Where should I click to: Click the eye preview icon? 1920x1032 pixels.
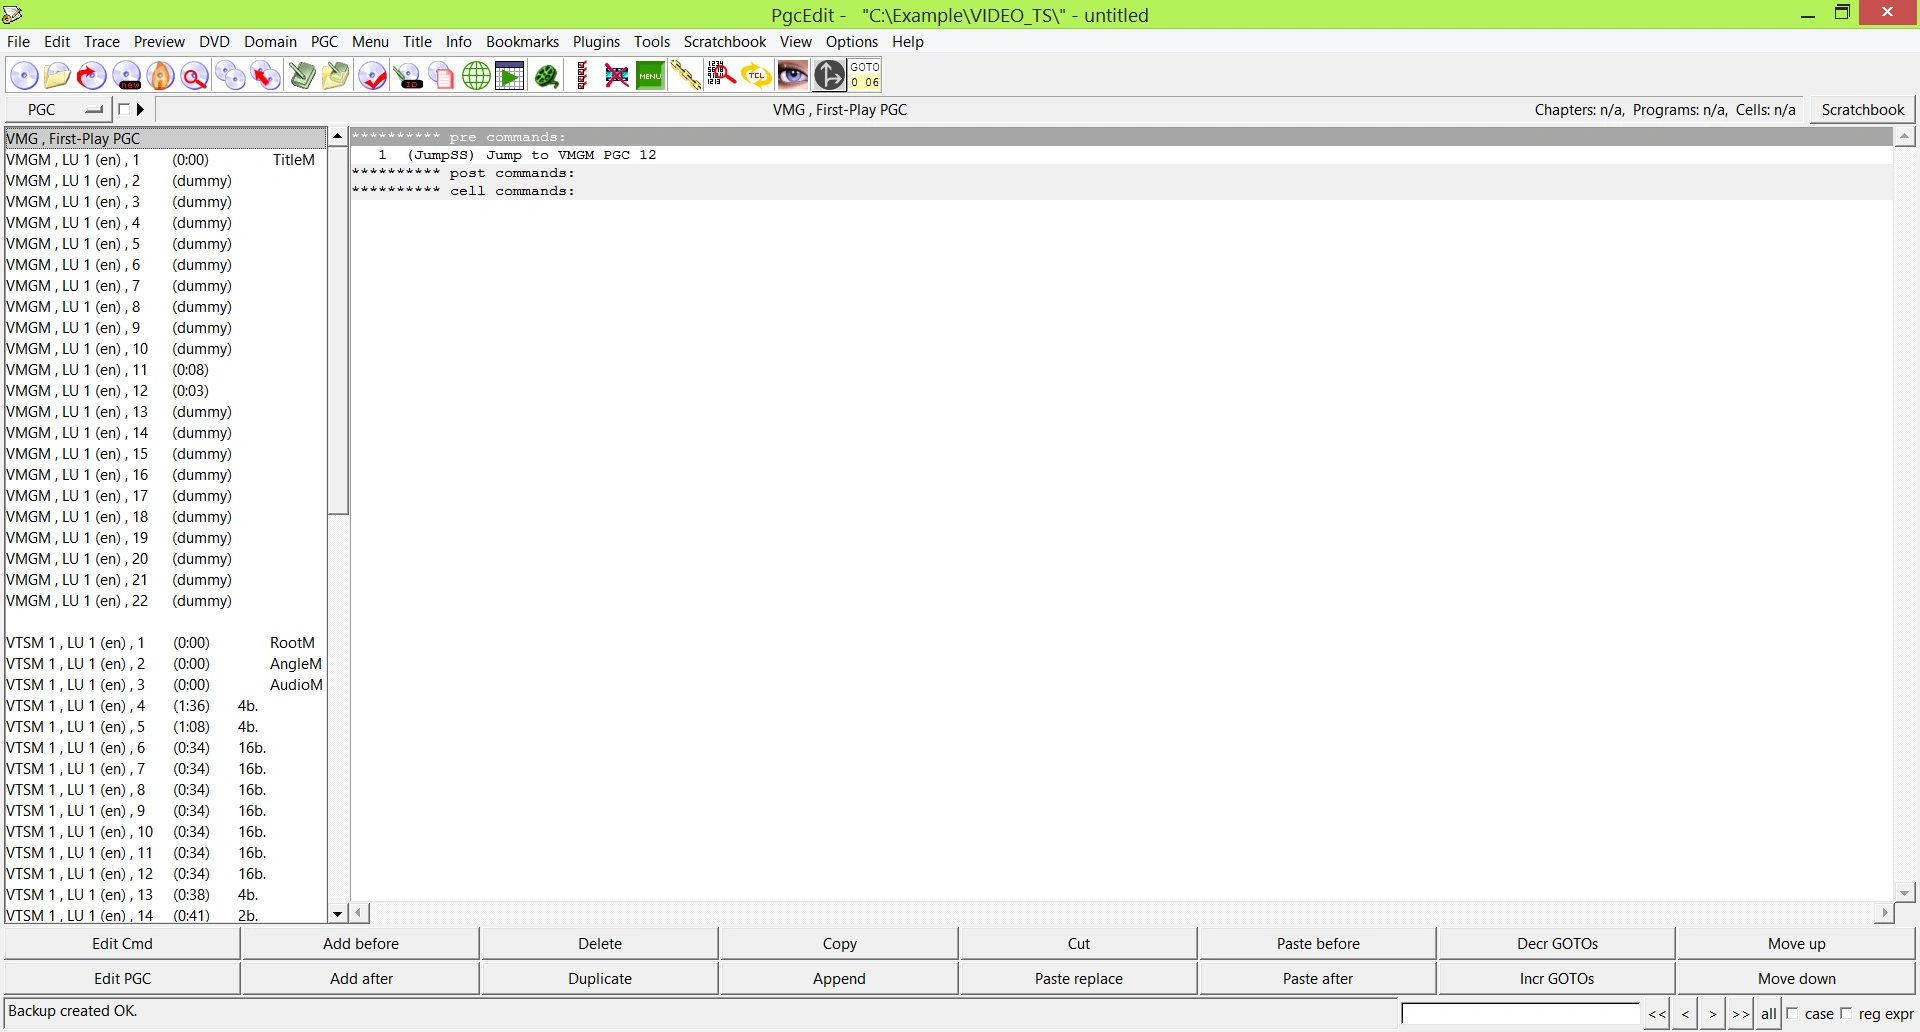(792, 75)
